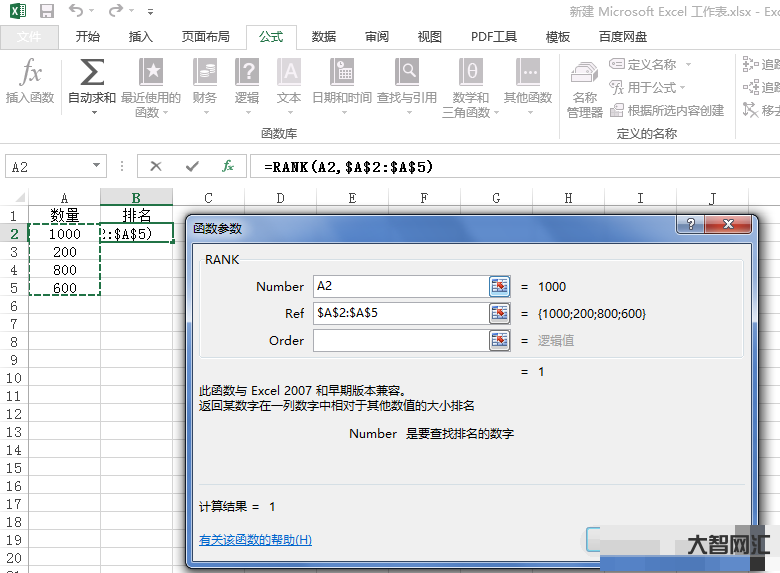The height and width of the screenshot is (573, 780).
Task: Click the Ref field range selector button
Action: click(499, 314)
